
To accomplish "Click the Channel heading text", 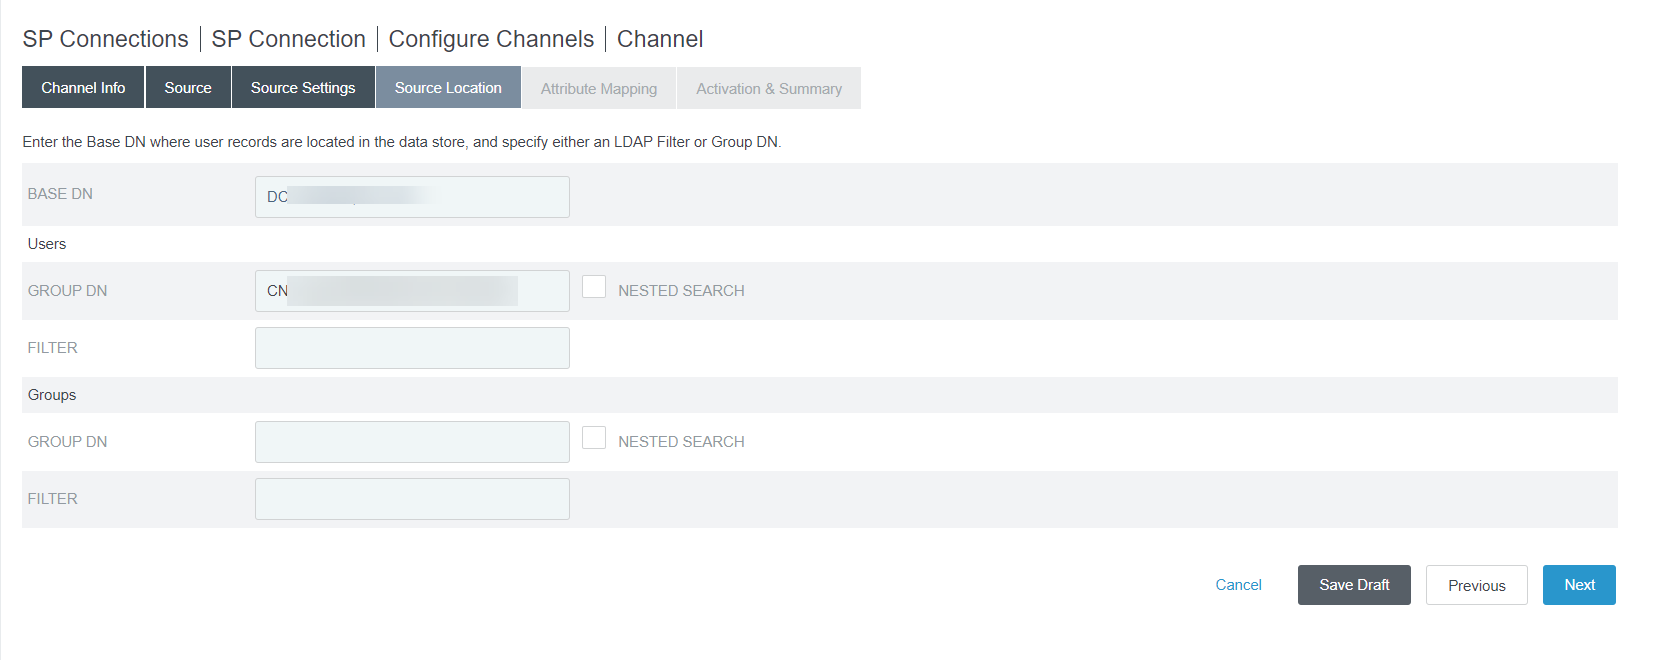I will point(660,39).
